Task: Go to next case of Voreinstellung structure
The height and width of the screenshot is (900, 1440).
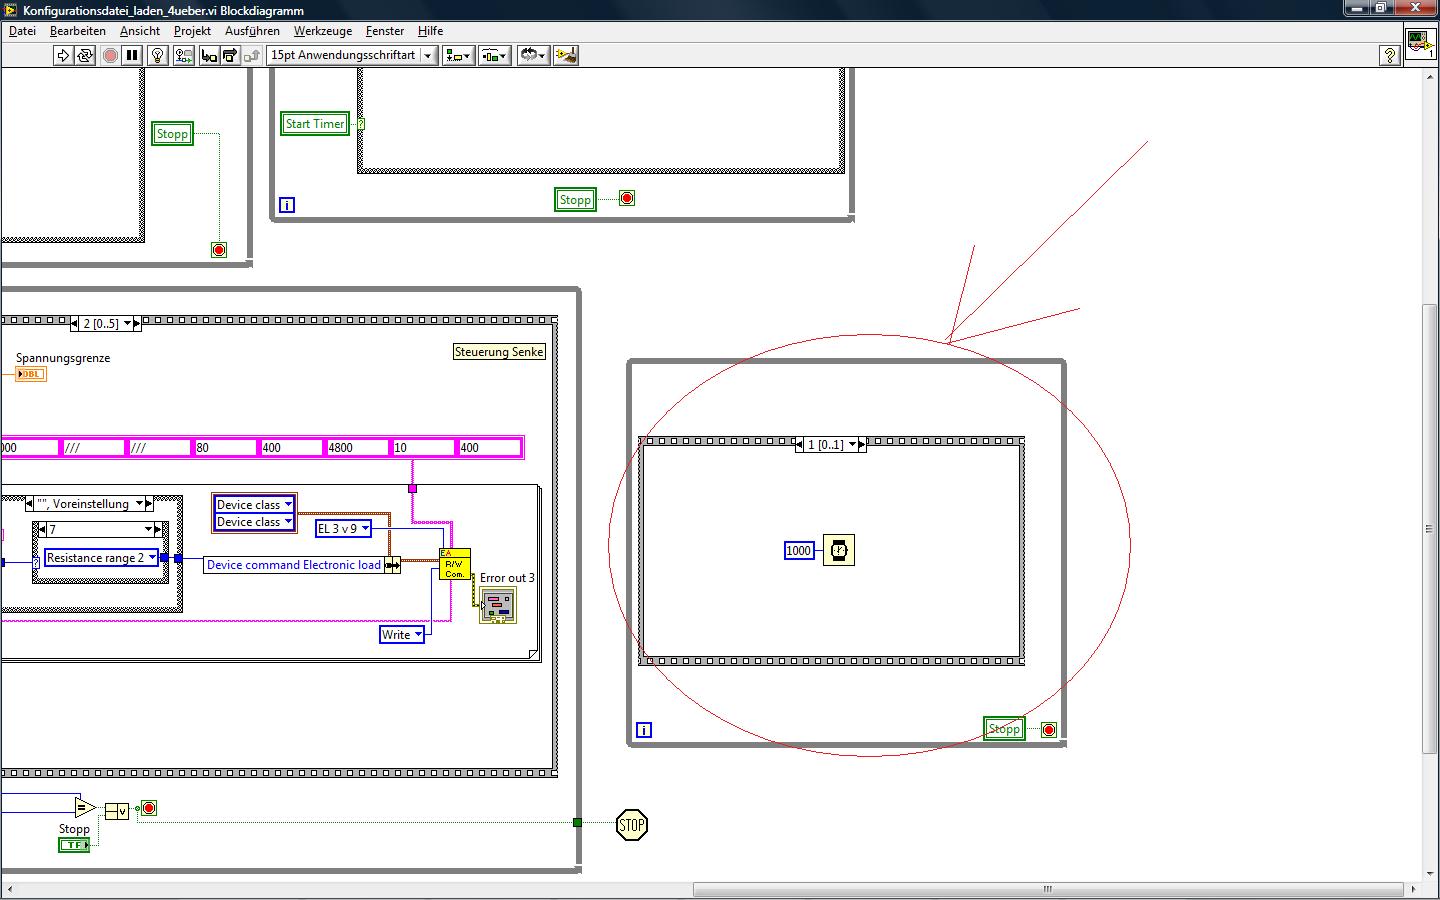Action: click(149, 504)
